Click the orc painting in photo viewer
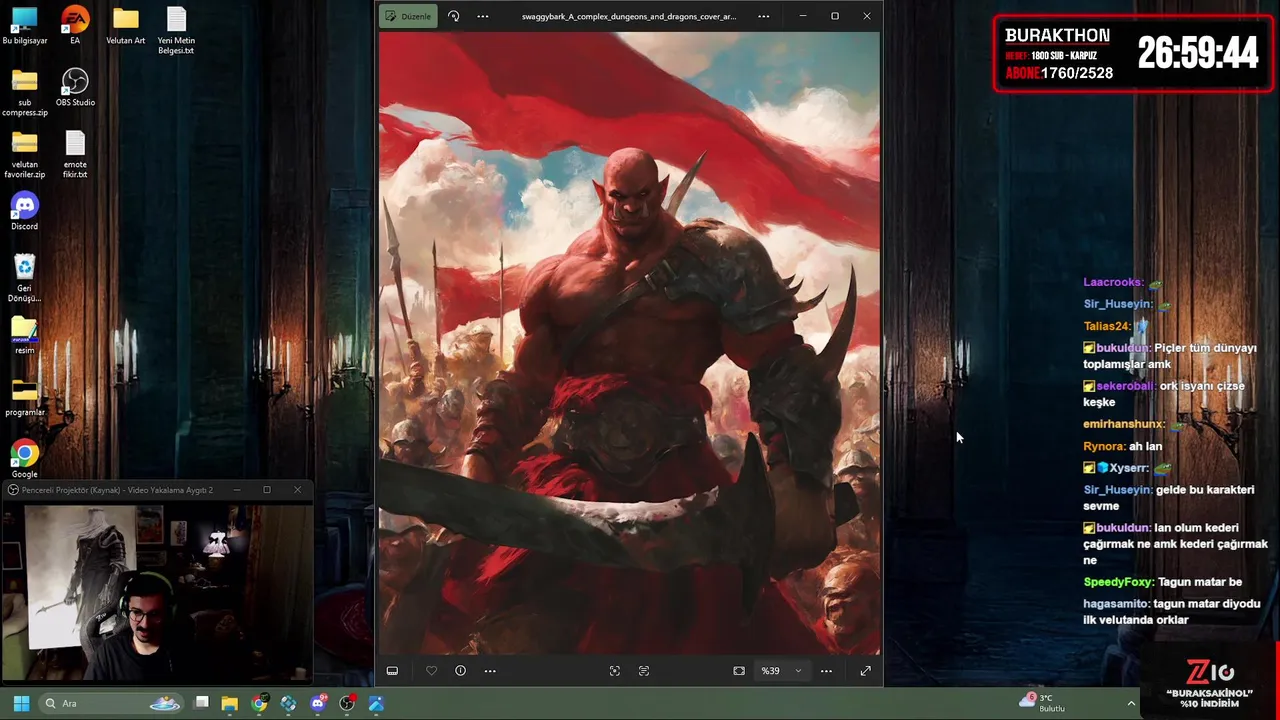The image size is (1280, 720). click(629, 343)
